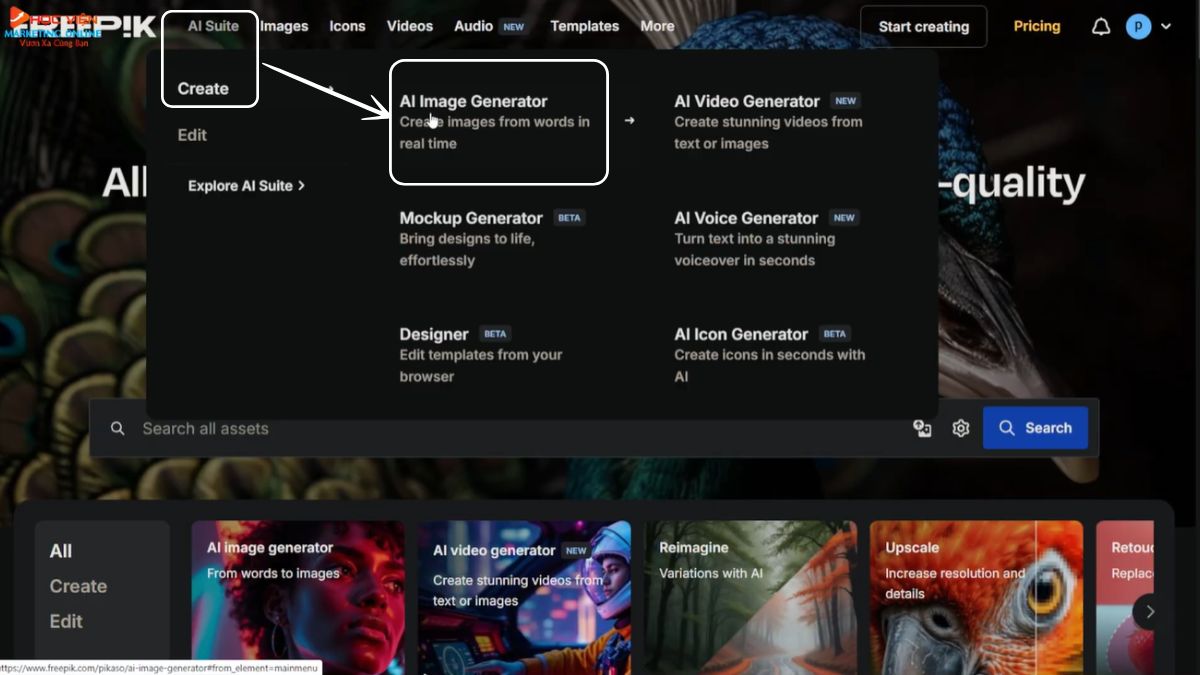Screen dimensions: 1200x675
Task: Open the Images menu
Action: pyautogui.click(x=284, y=26)
